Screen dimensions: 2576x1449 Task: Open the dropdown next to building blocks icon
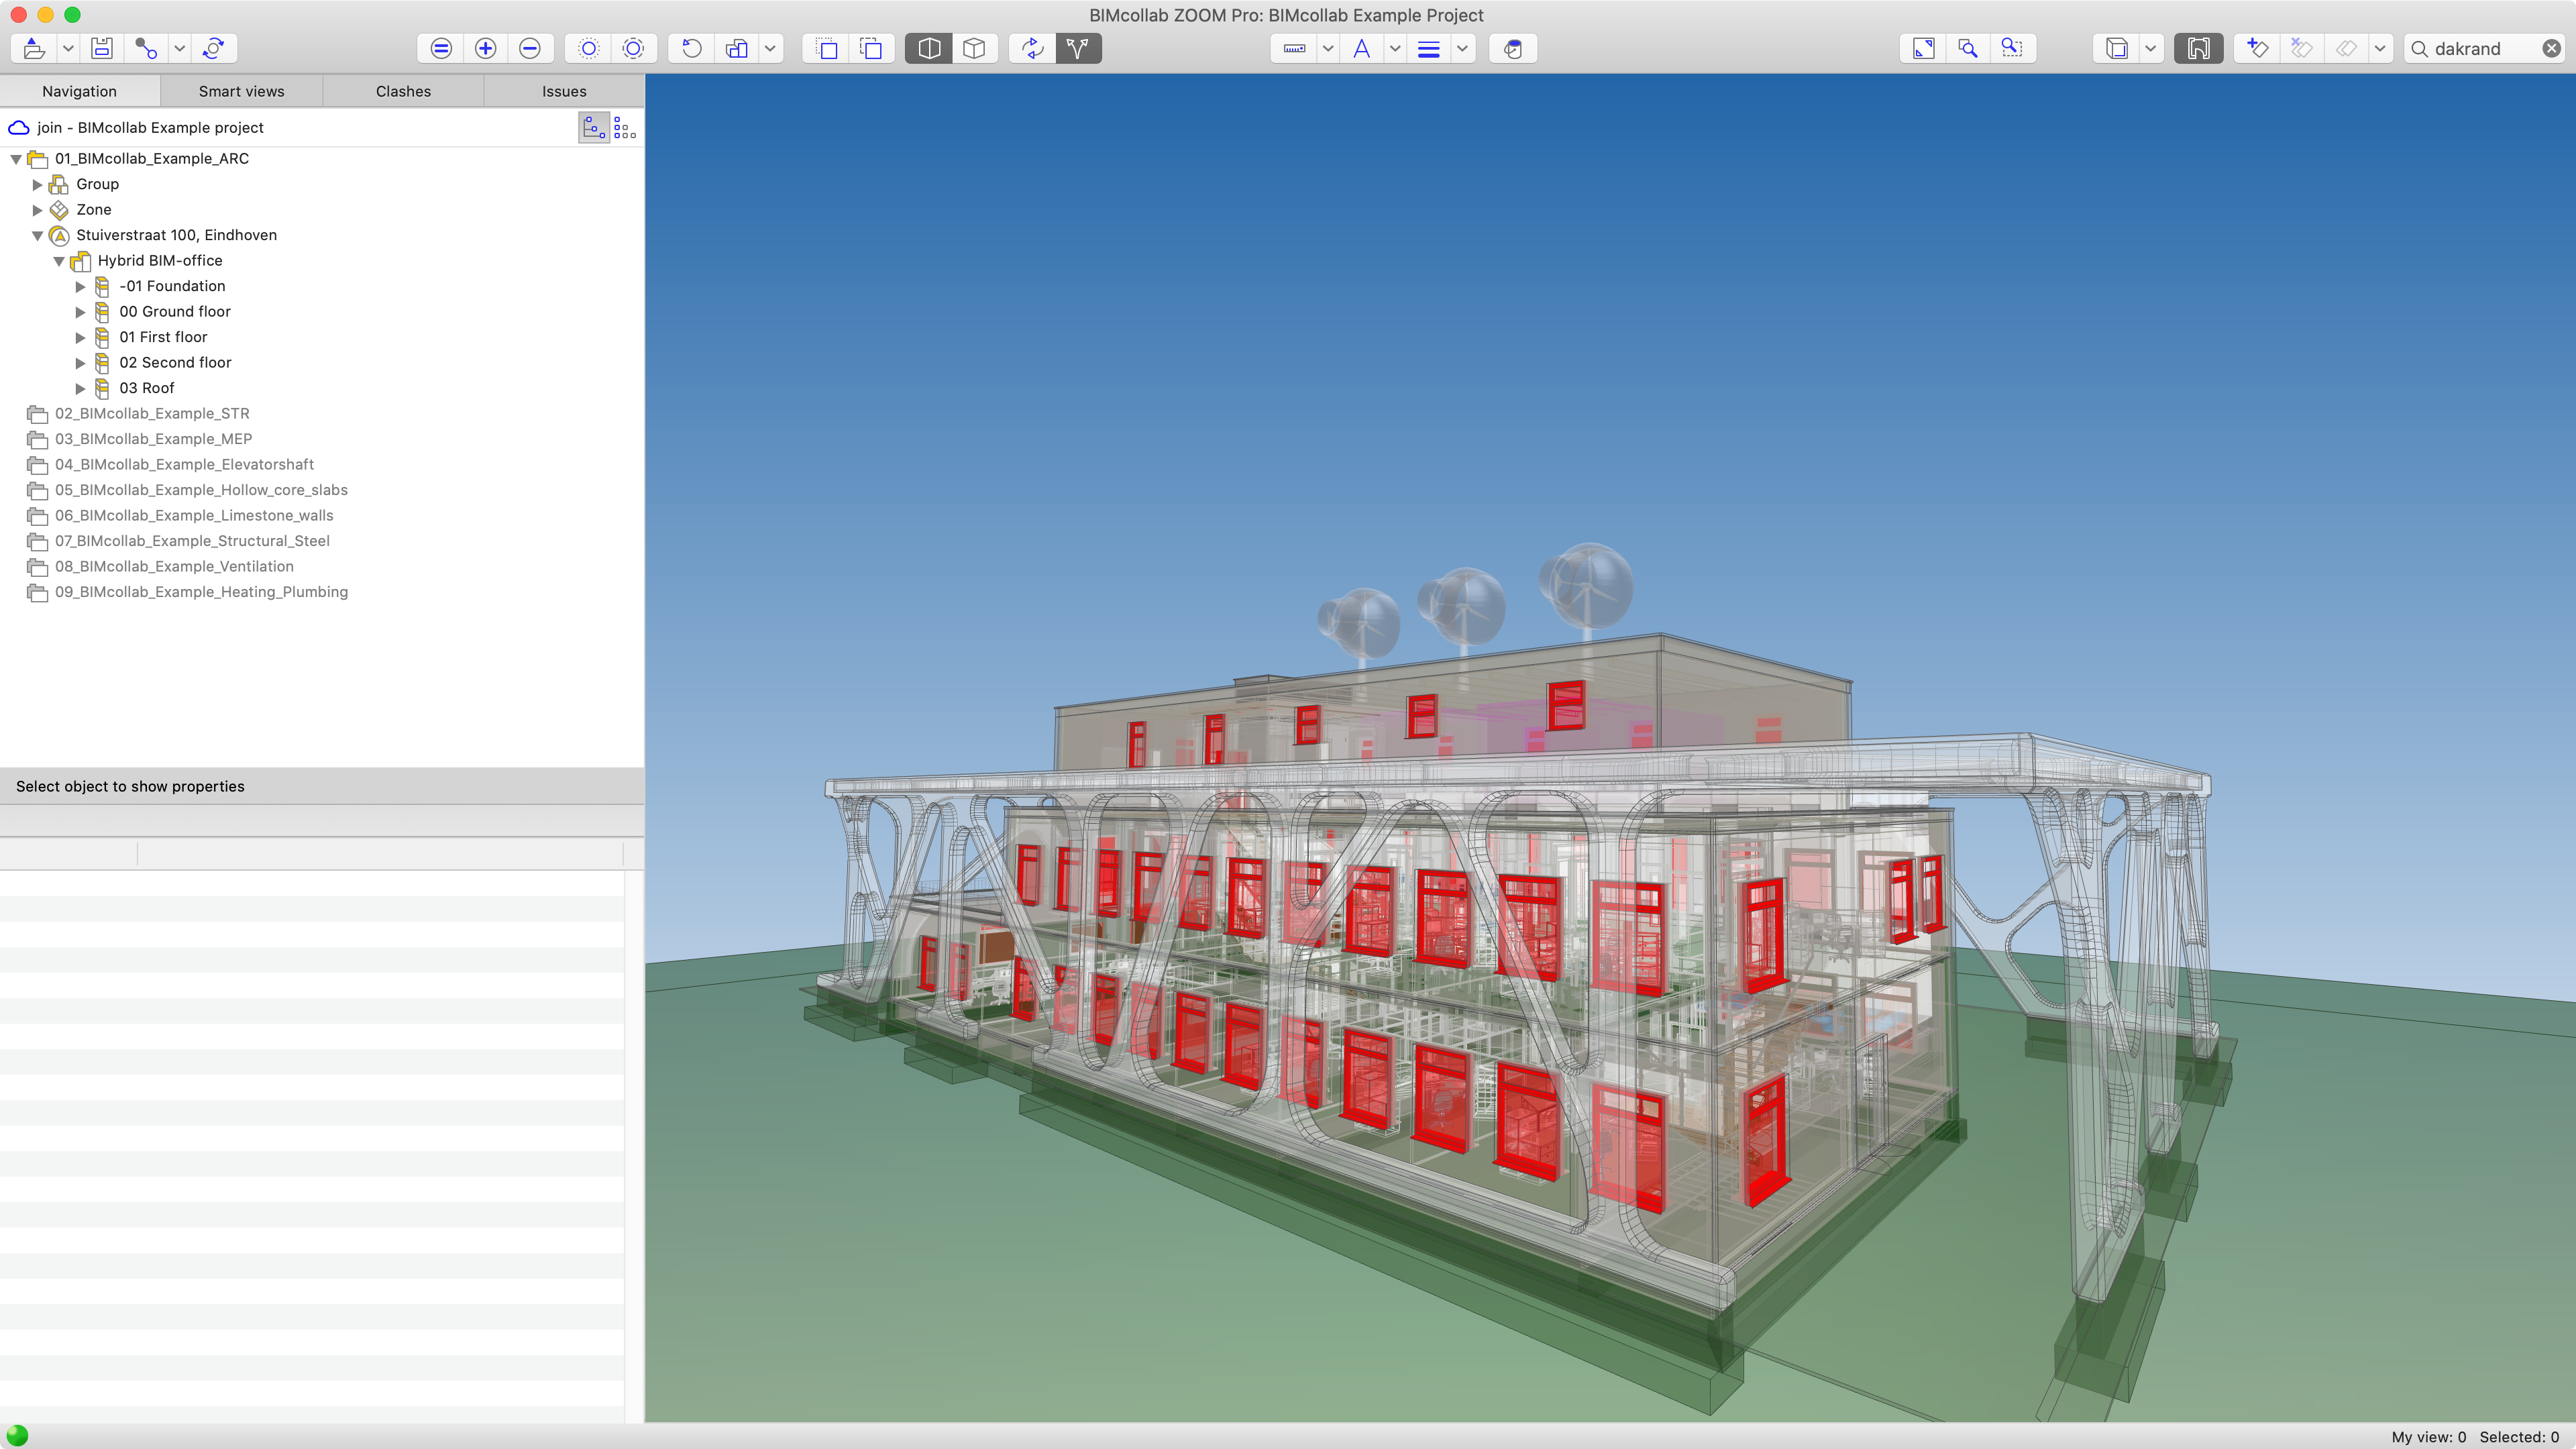pos(770,48)
